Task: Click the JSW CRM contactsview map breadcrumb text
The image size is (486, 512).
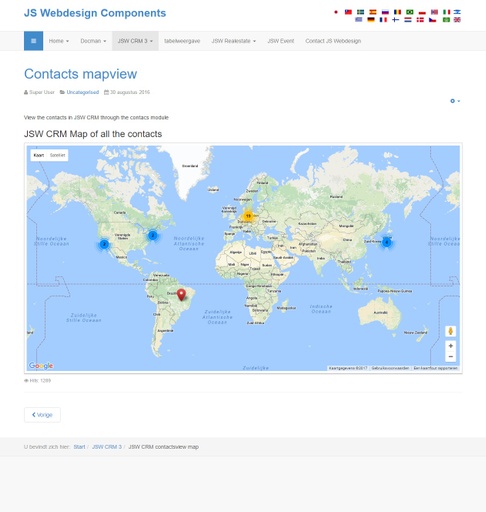Action: pos(163,447)
